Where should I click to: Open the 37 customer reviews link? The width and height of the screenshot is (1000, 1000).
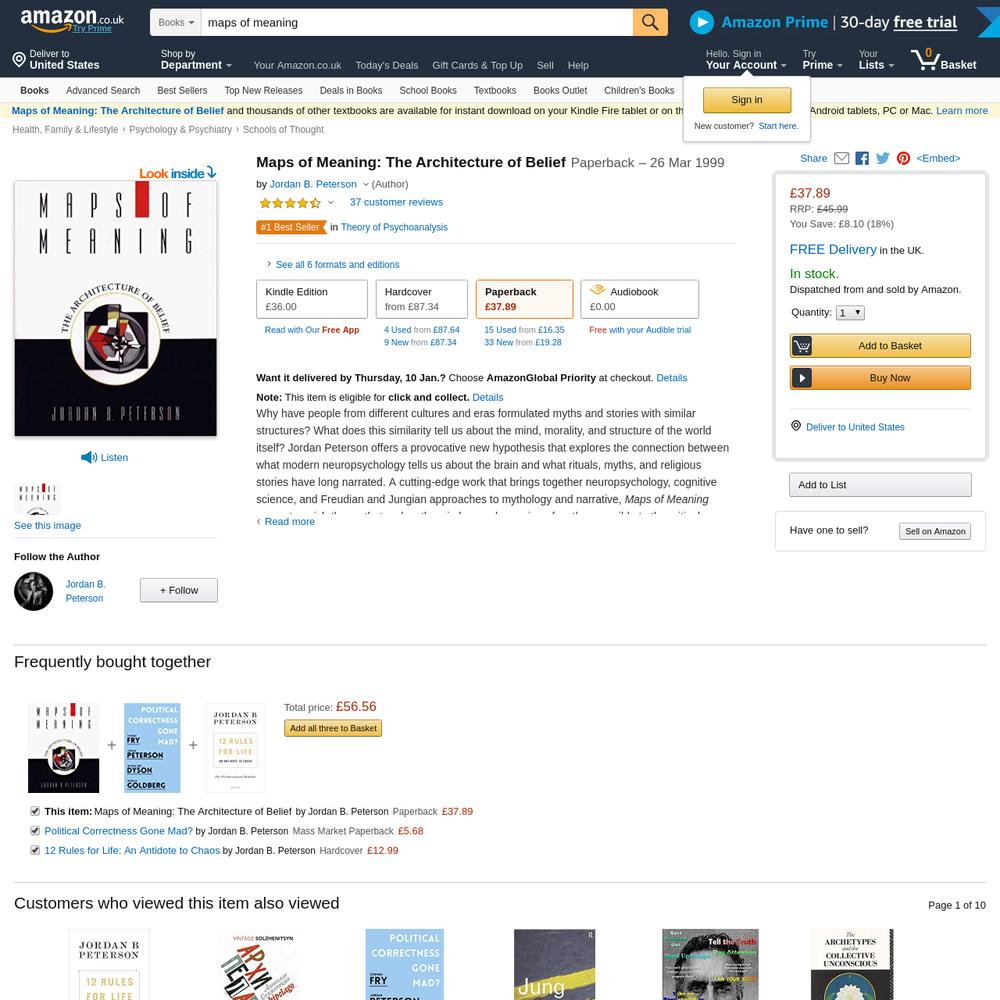click(396, 202)
